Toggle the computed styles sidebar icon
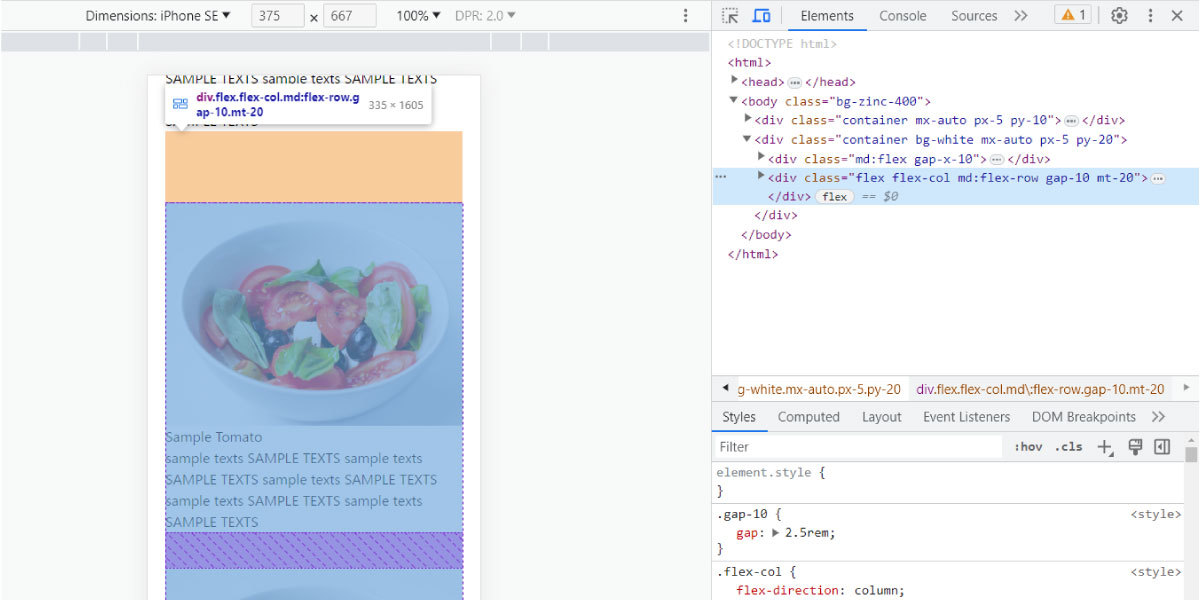This screenshot has height=600, width=1200. coord(1162,447)
